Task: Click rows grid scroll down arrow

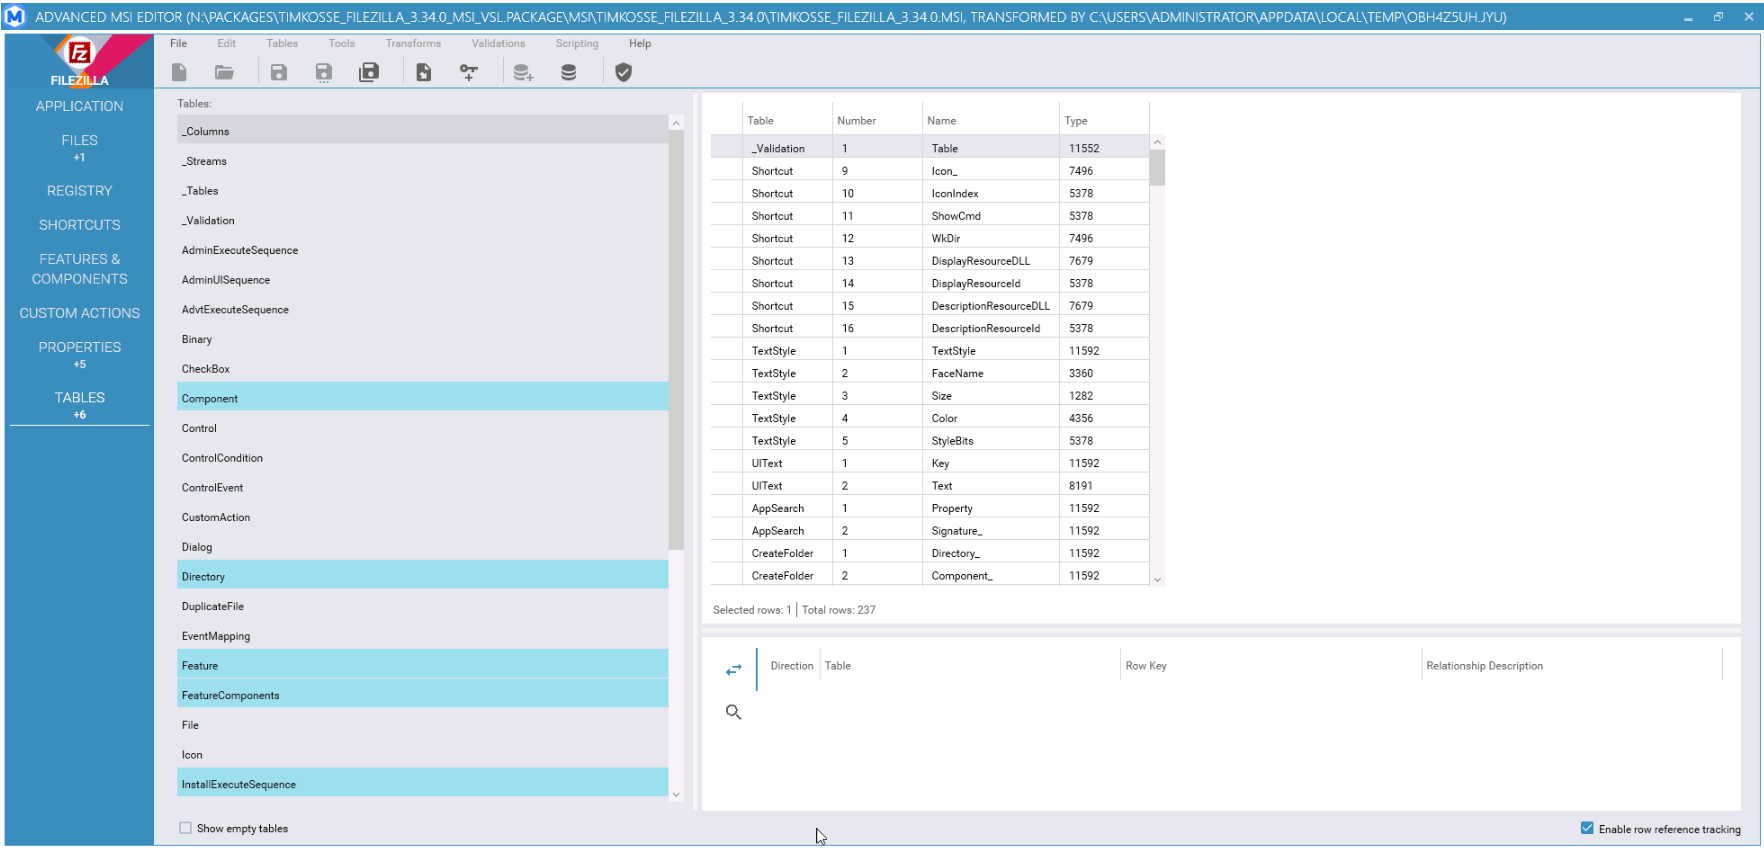Action: point(1157,579)
